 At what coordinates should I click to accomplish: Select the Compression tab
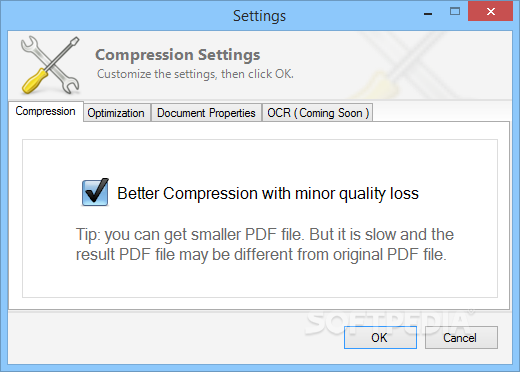coord(46,111)
